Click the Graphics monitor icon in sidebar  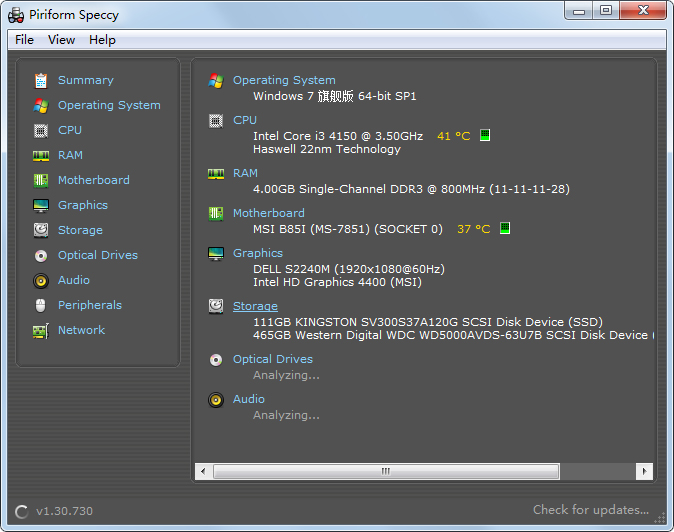[41, 205]
